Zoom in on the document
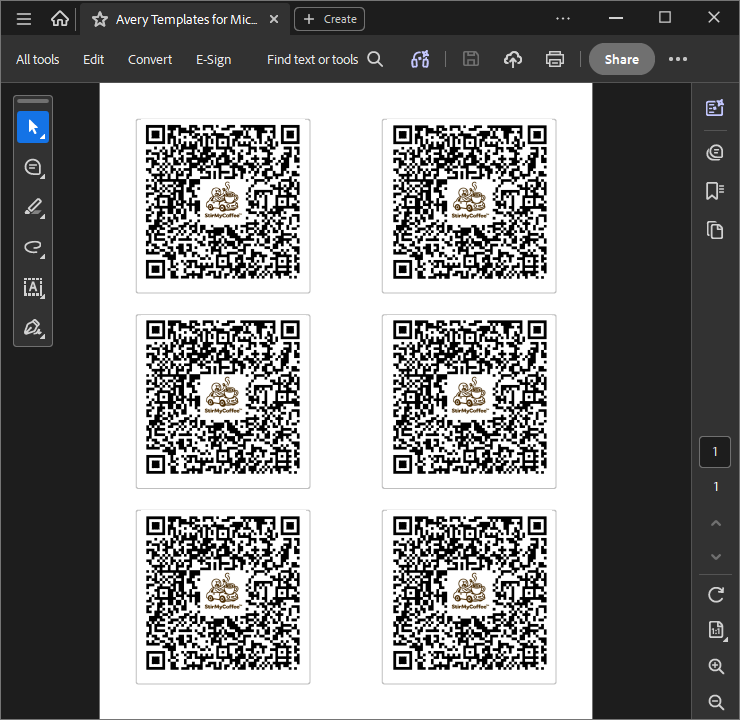Image resolution: width=740 pixels, height=720 pixels. click(716, 666)
